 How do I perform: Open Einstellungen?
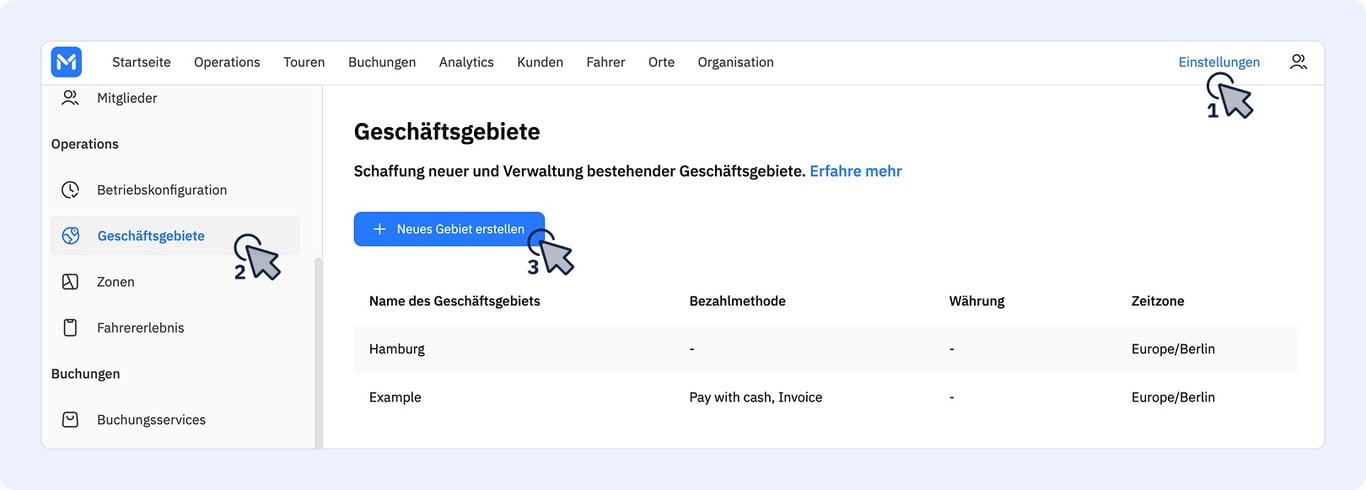click(1219, 62)
